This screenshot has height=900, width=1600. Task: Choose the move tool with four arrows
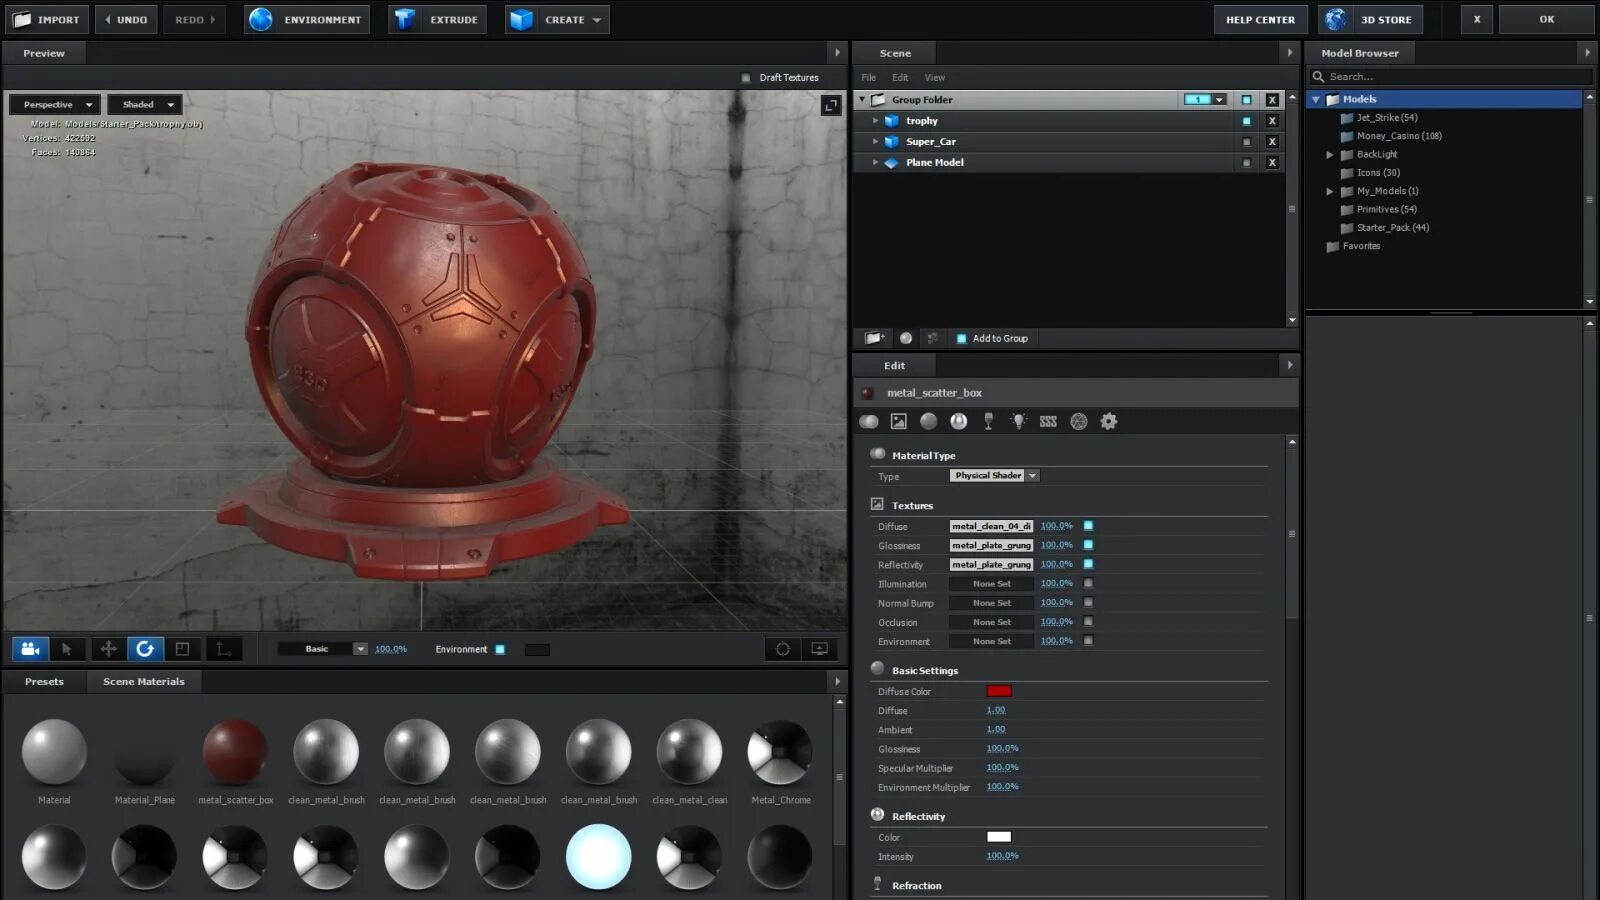pyautogui.click(x=108, y=649)
